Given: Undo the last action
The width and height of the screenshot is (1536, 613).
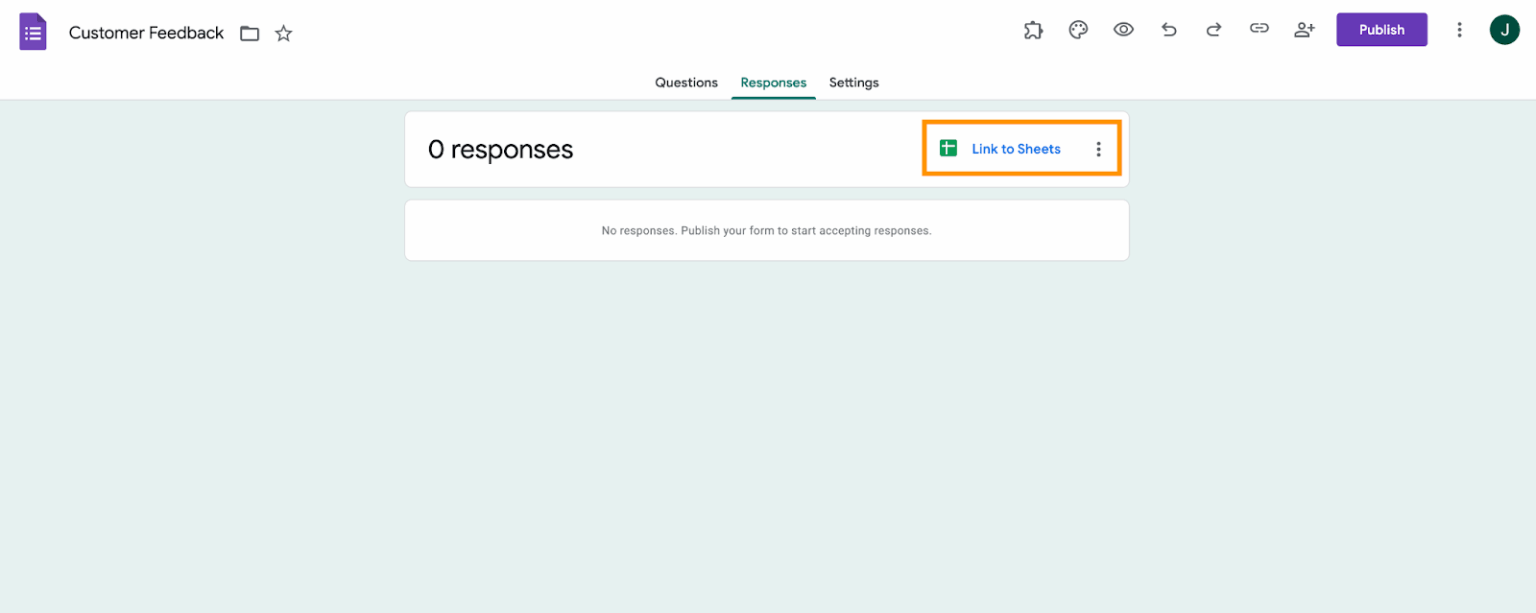Looking at the screenshot, I should pyautogui.click(x=1168, y=30).
